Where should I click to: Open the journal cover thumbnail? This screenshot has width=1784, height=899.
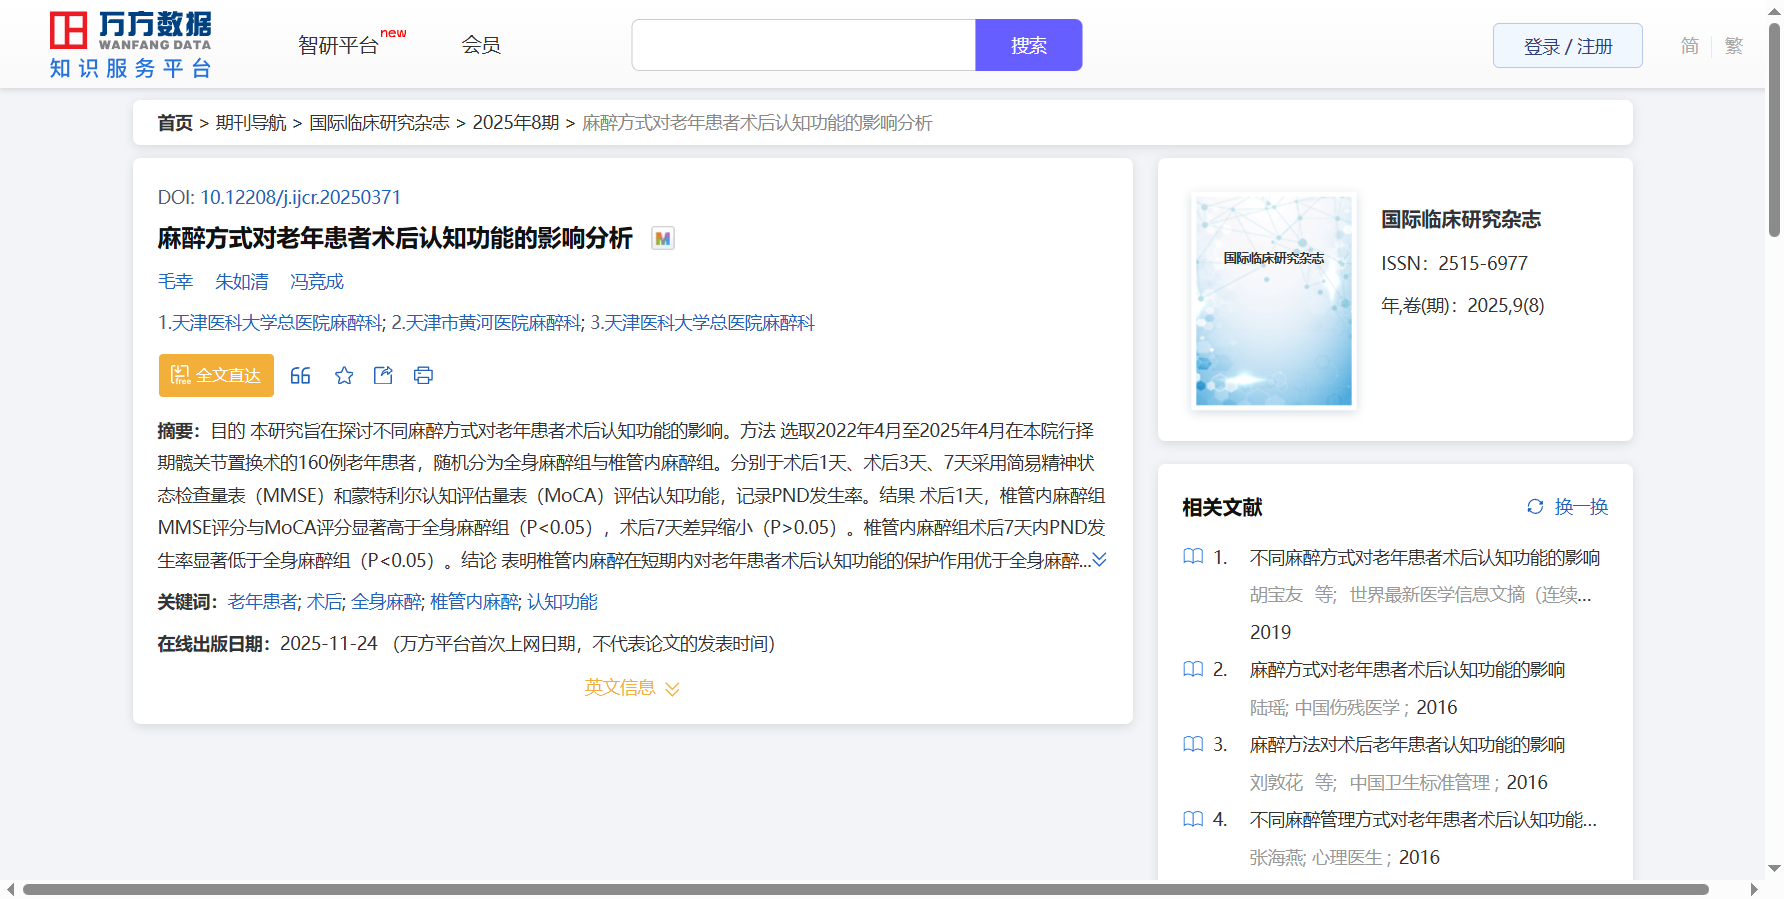point(1273,301)
